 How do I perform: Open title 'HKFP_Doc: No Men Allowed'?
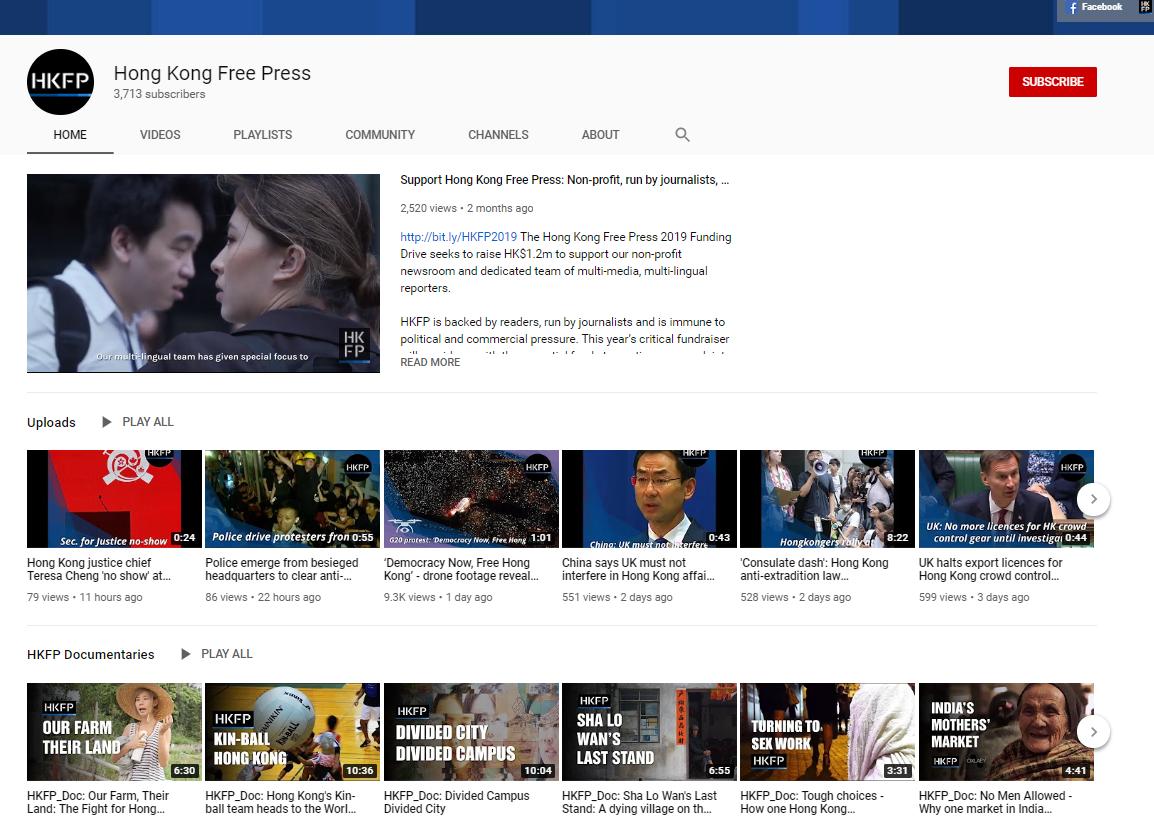[x=995, y=802]
